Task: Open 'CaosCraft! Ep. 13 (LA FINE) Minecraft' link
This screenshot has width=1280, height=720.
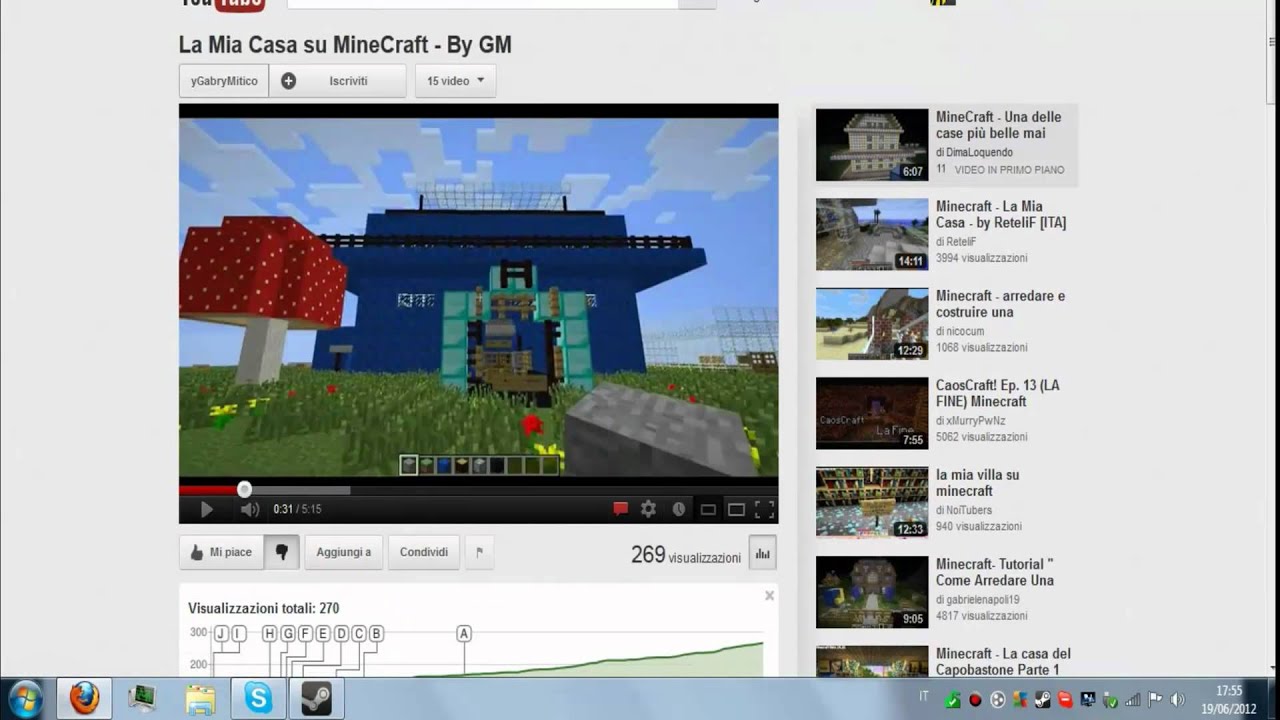Action: [997, 393]
